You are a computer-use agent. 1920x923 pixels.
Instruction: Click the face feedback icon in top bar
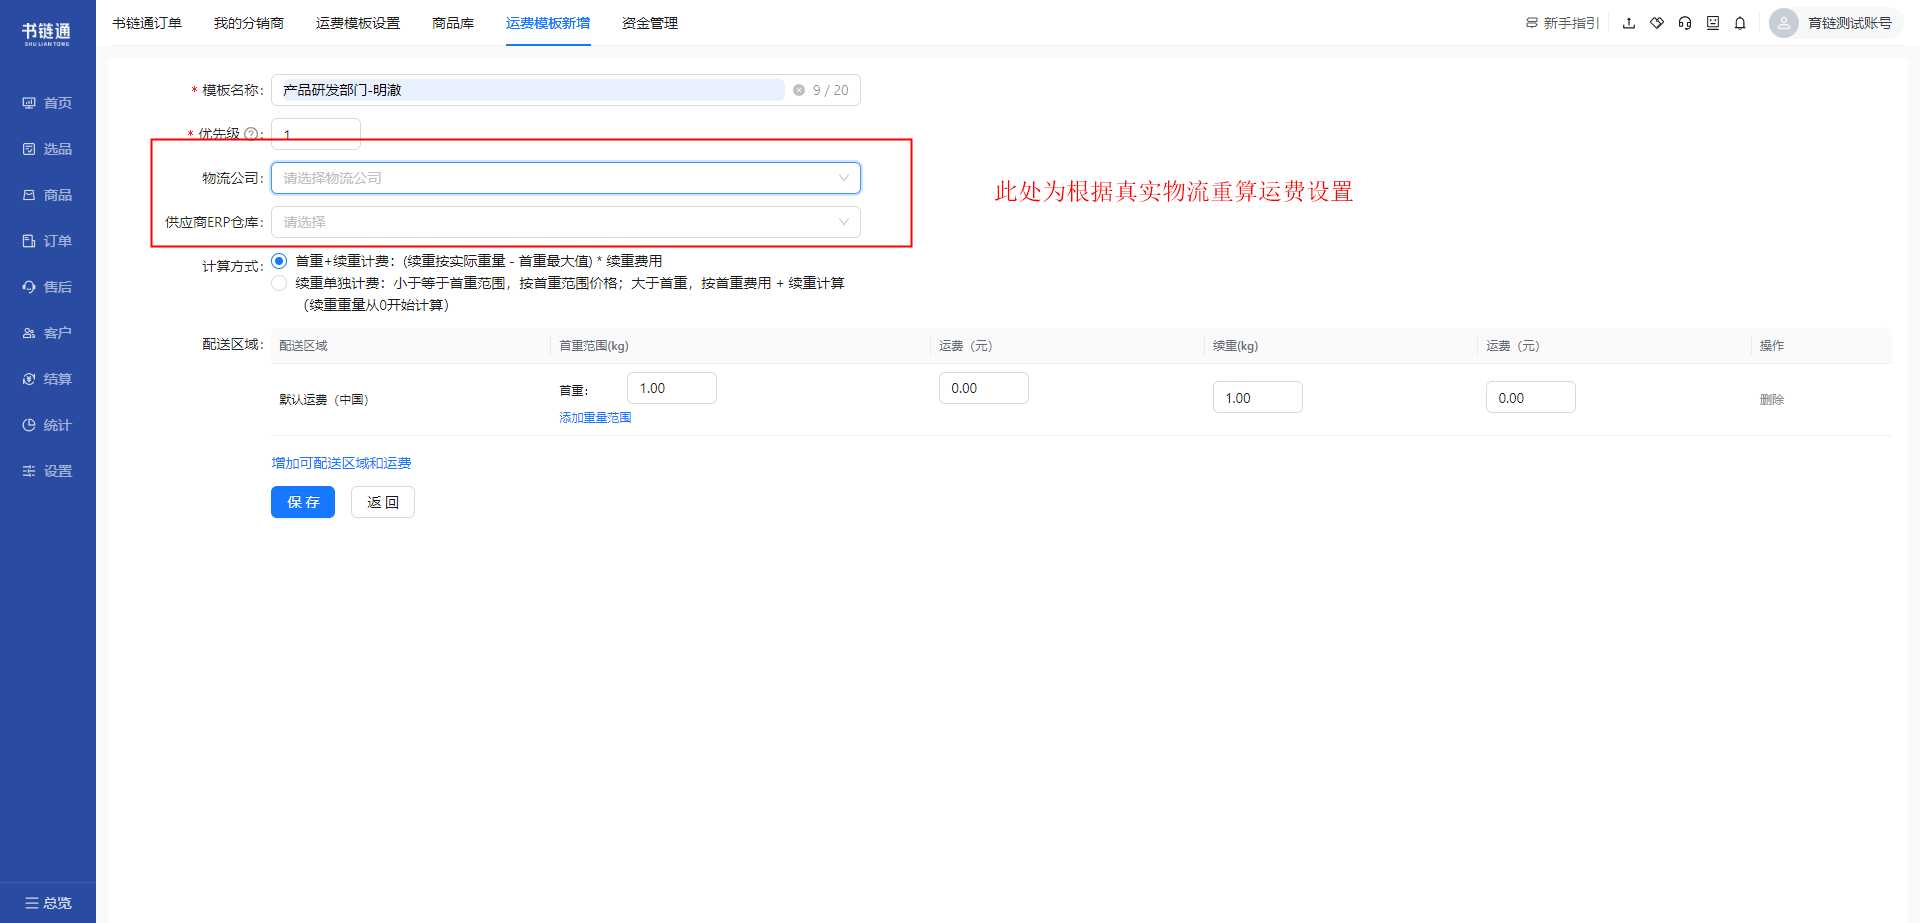click(1713, 23)
